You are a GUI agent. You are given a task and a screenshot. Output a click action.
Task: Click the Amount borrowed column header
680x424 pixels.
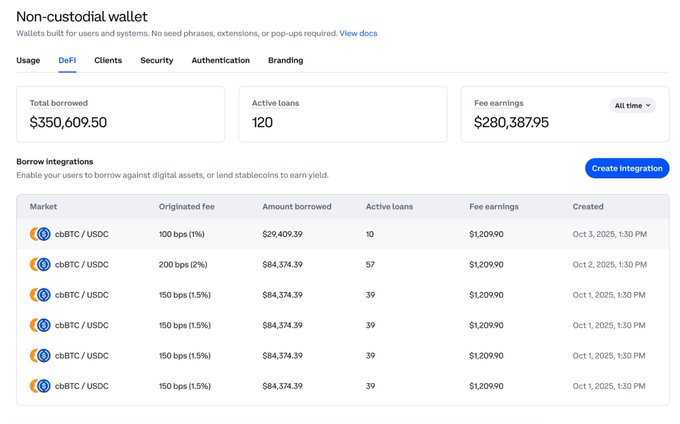tap(297, 207)
